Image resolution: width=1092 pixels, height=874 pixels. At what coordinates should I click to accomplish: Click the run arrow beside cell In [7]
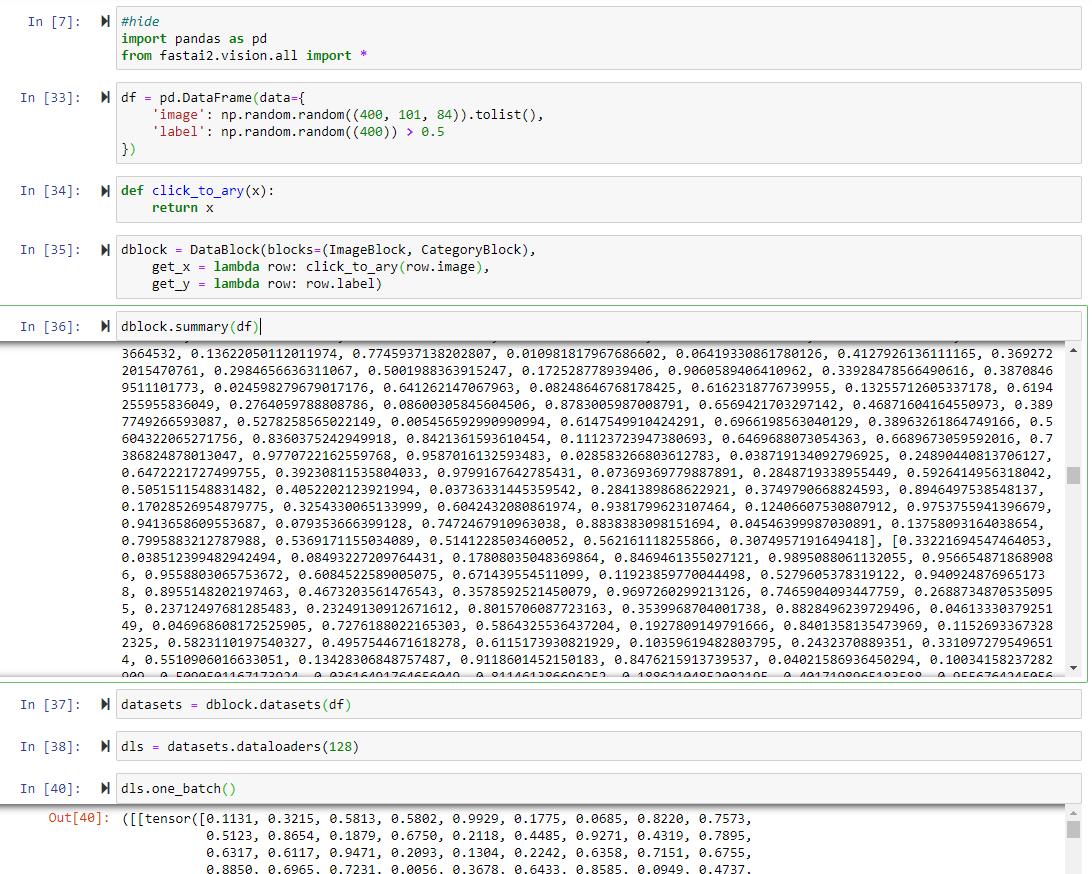point(104,21)
